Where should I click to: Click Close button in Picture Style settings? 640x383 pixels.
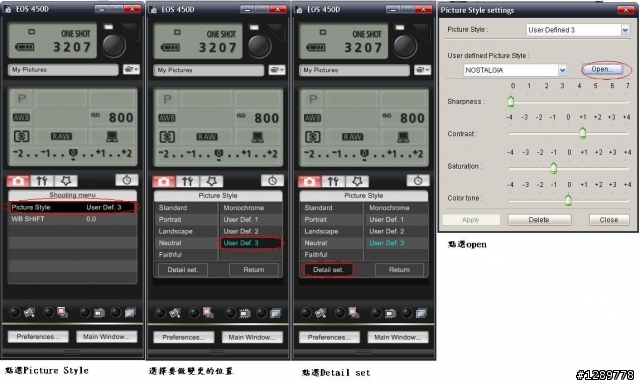[x=609, y=220]
